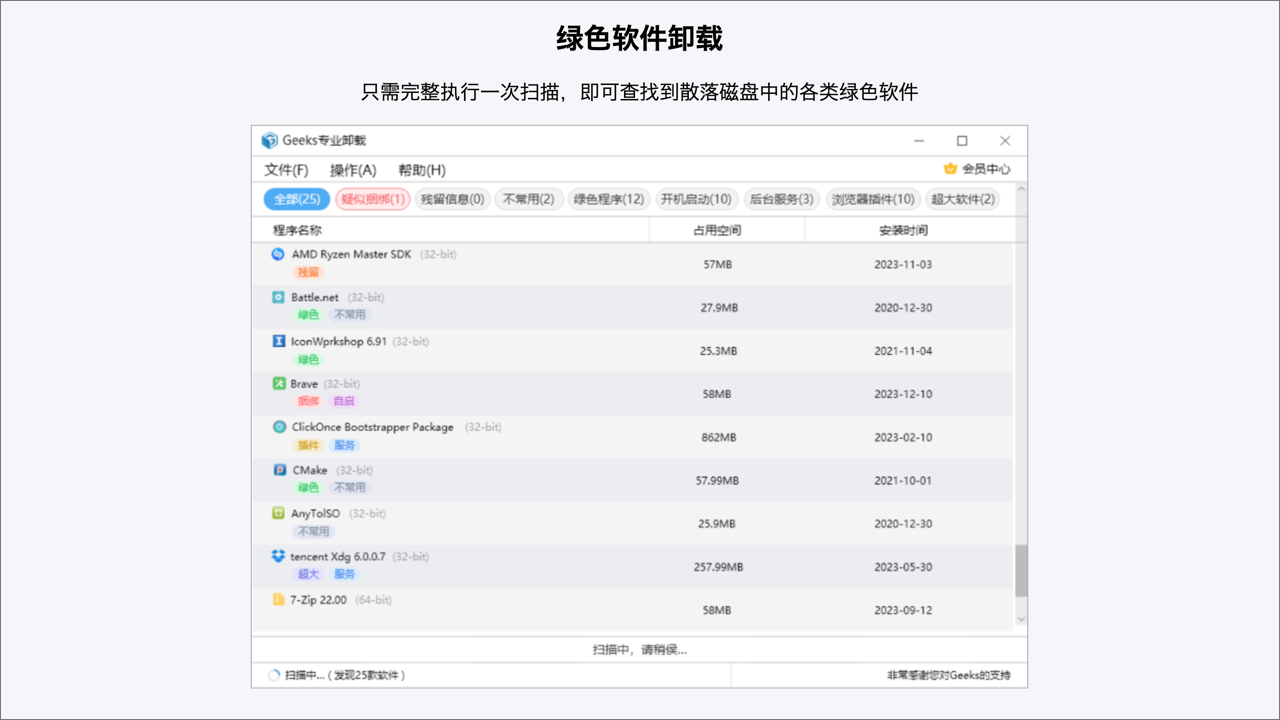This screenshot has width=1280, height=720.
Task: Filter by 浏览器插件(10)
Action: [x=873, y=199]
